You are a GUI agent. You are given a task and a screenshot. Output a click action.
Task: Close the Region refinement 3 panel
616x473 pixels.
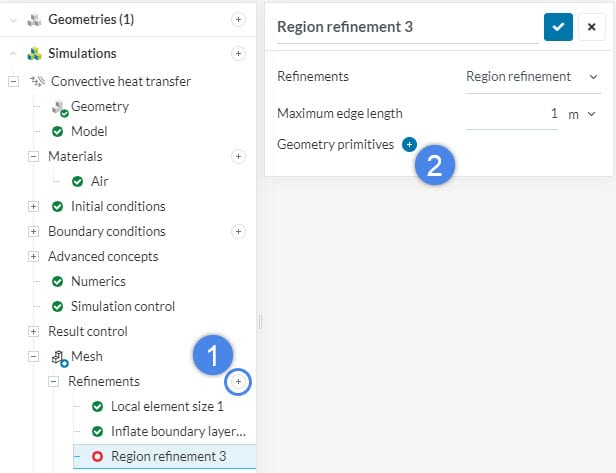tap(591, 27)
